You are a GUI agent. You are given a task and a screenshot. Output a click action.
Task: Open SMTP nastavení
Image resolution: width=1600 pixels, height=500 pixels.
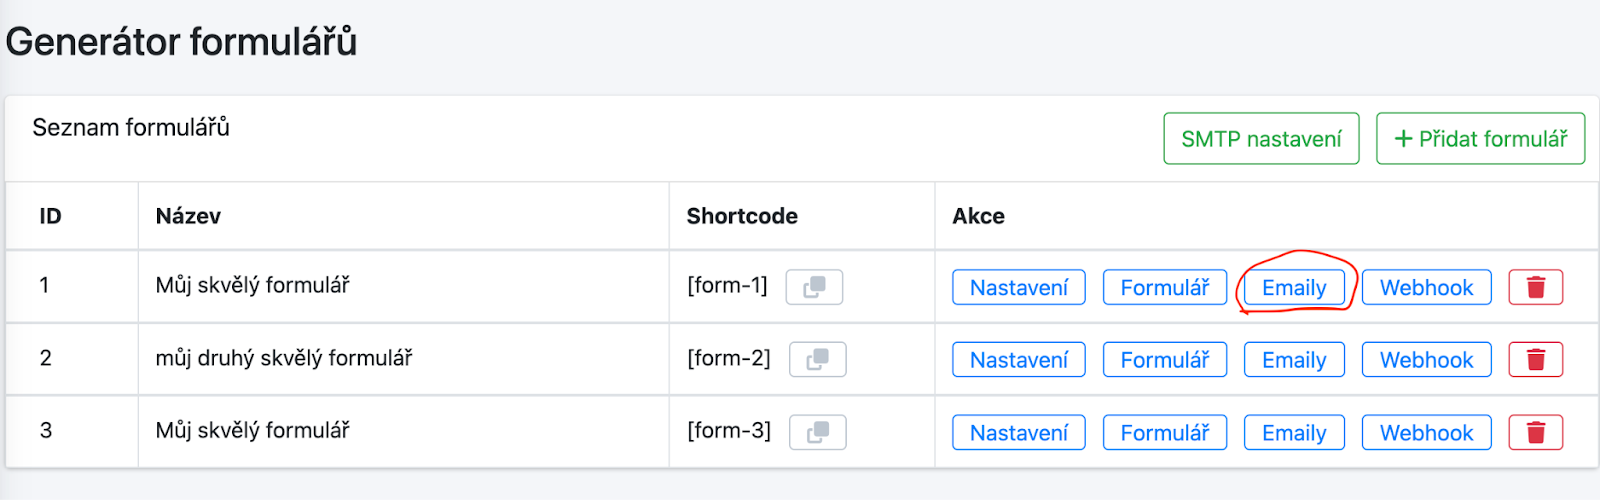tap(1261, 138)
